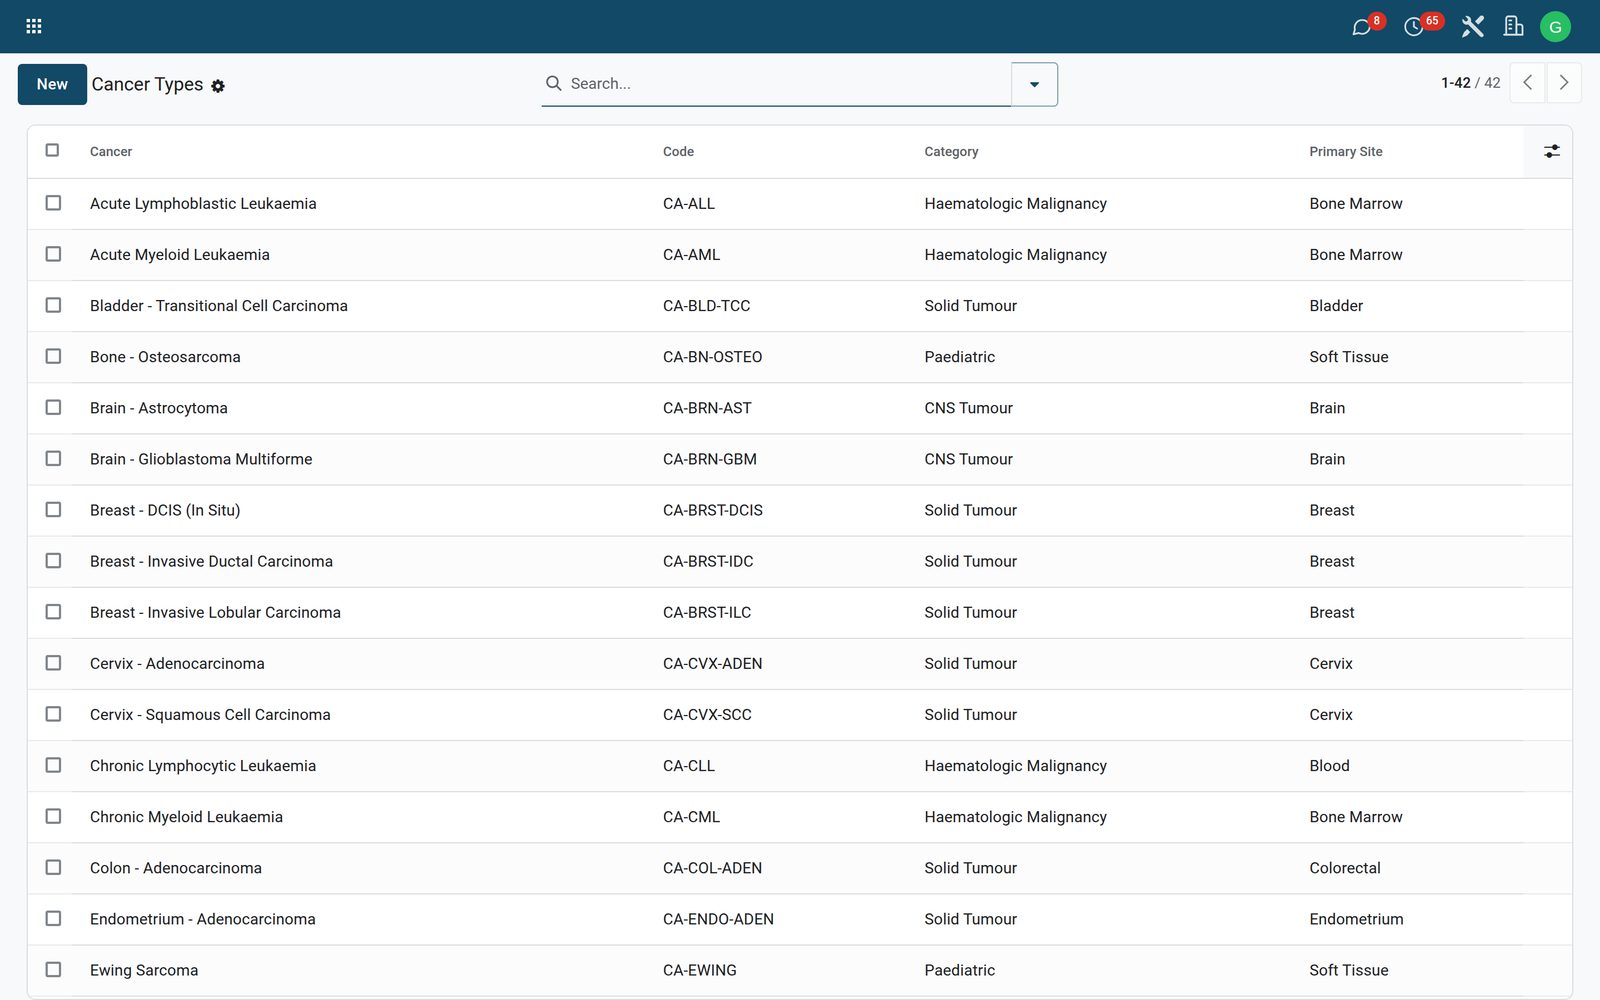Check the Colon - Adenocarcinoma row checkbox
Screen dimensions: 1600x1000
pos(53,867)
